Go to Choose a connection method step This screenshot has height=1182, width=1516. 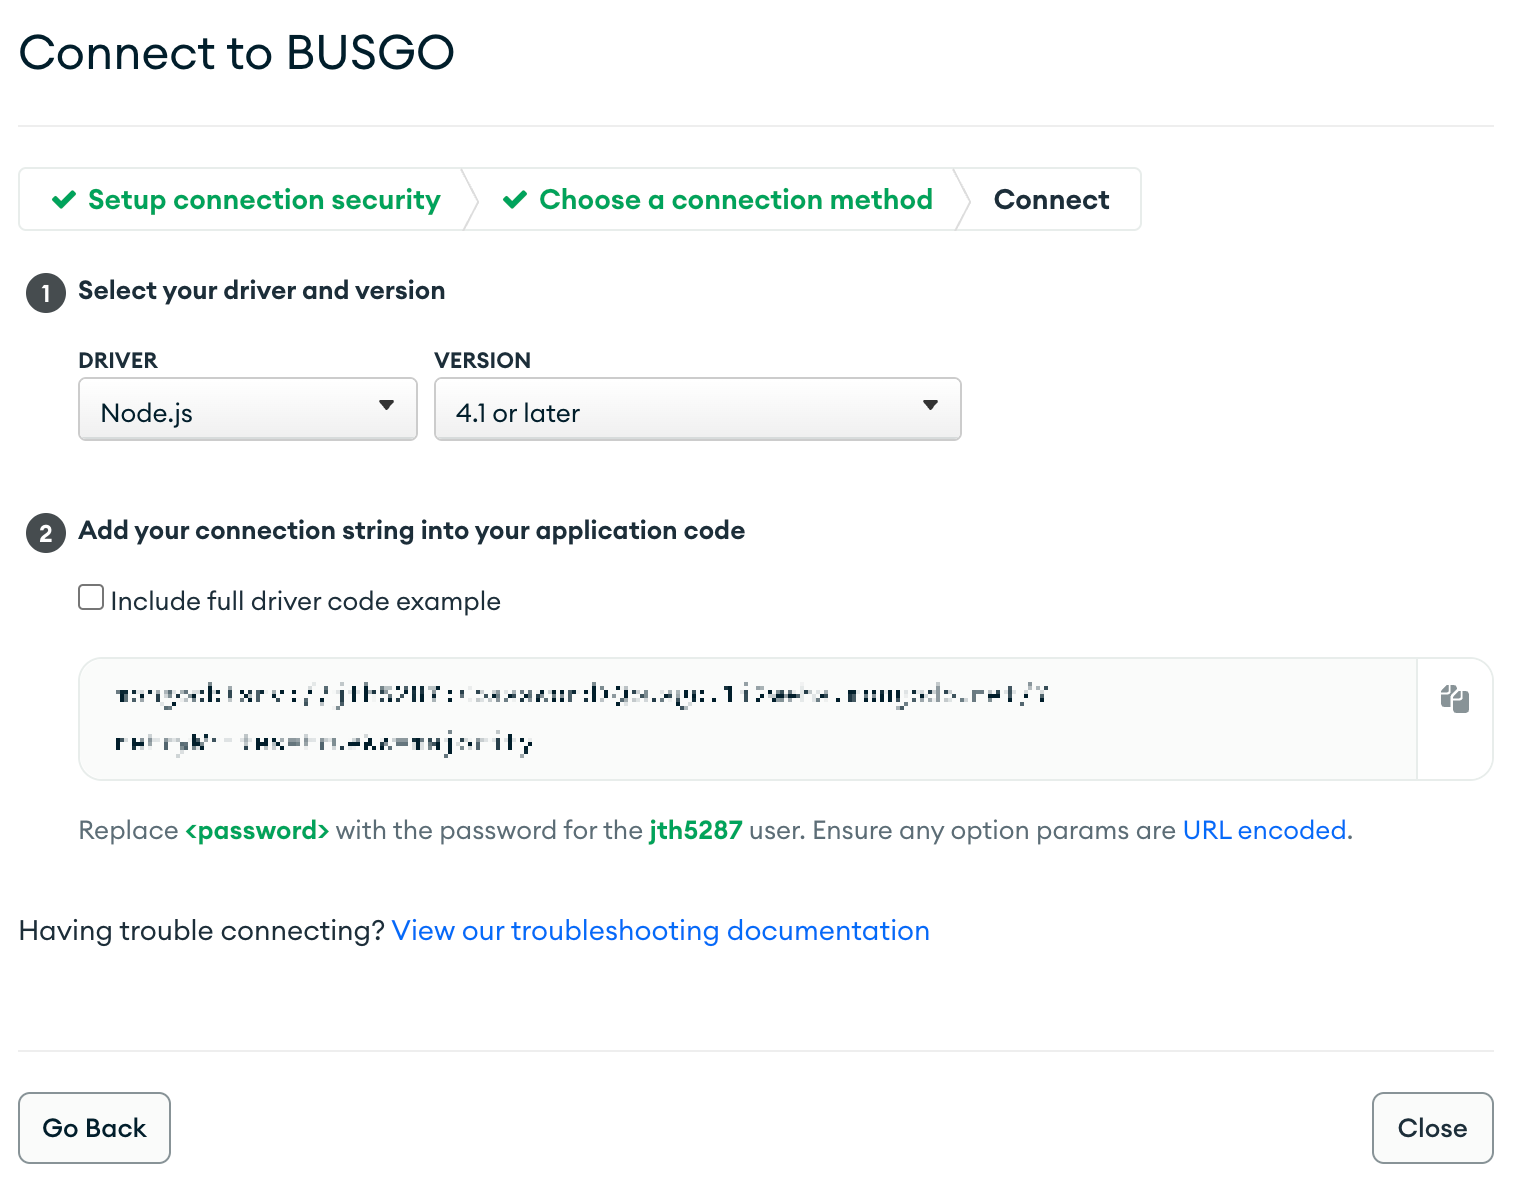tap(718, 200)
